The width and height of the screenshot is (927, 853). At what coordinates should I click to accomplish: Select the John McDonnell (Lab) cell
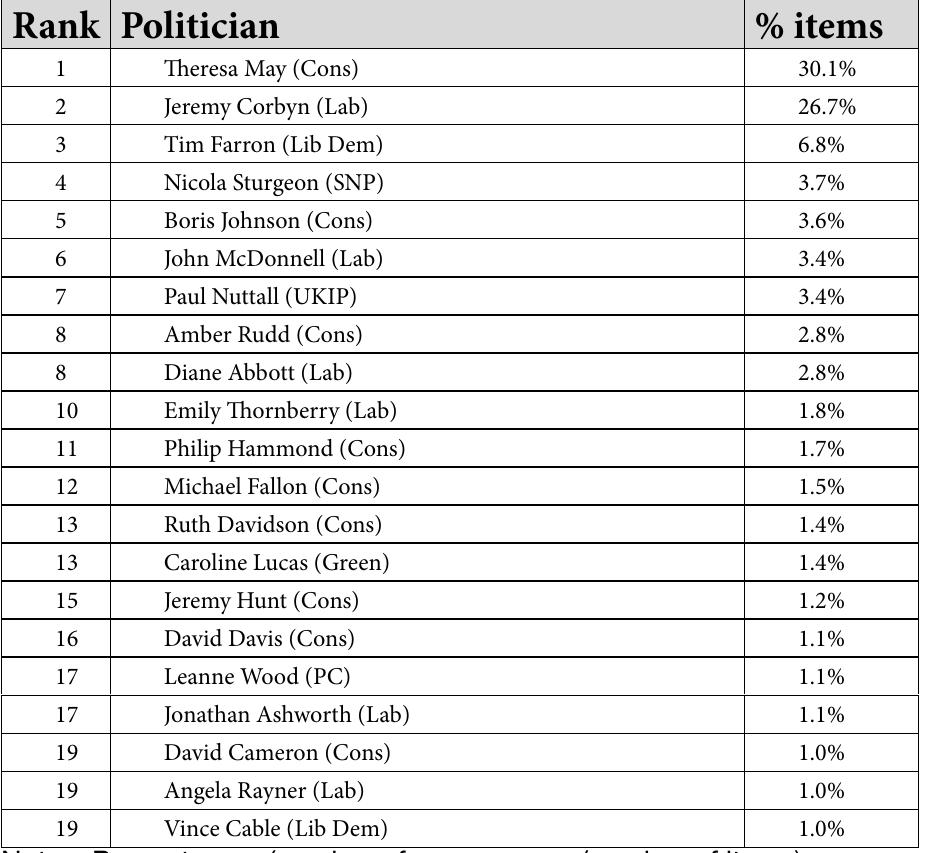273,258
